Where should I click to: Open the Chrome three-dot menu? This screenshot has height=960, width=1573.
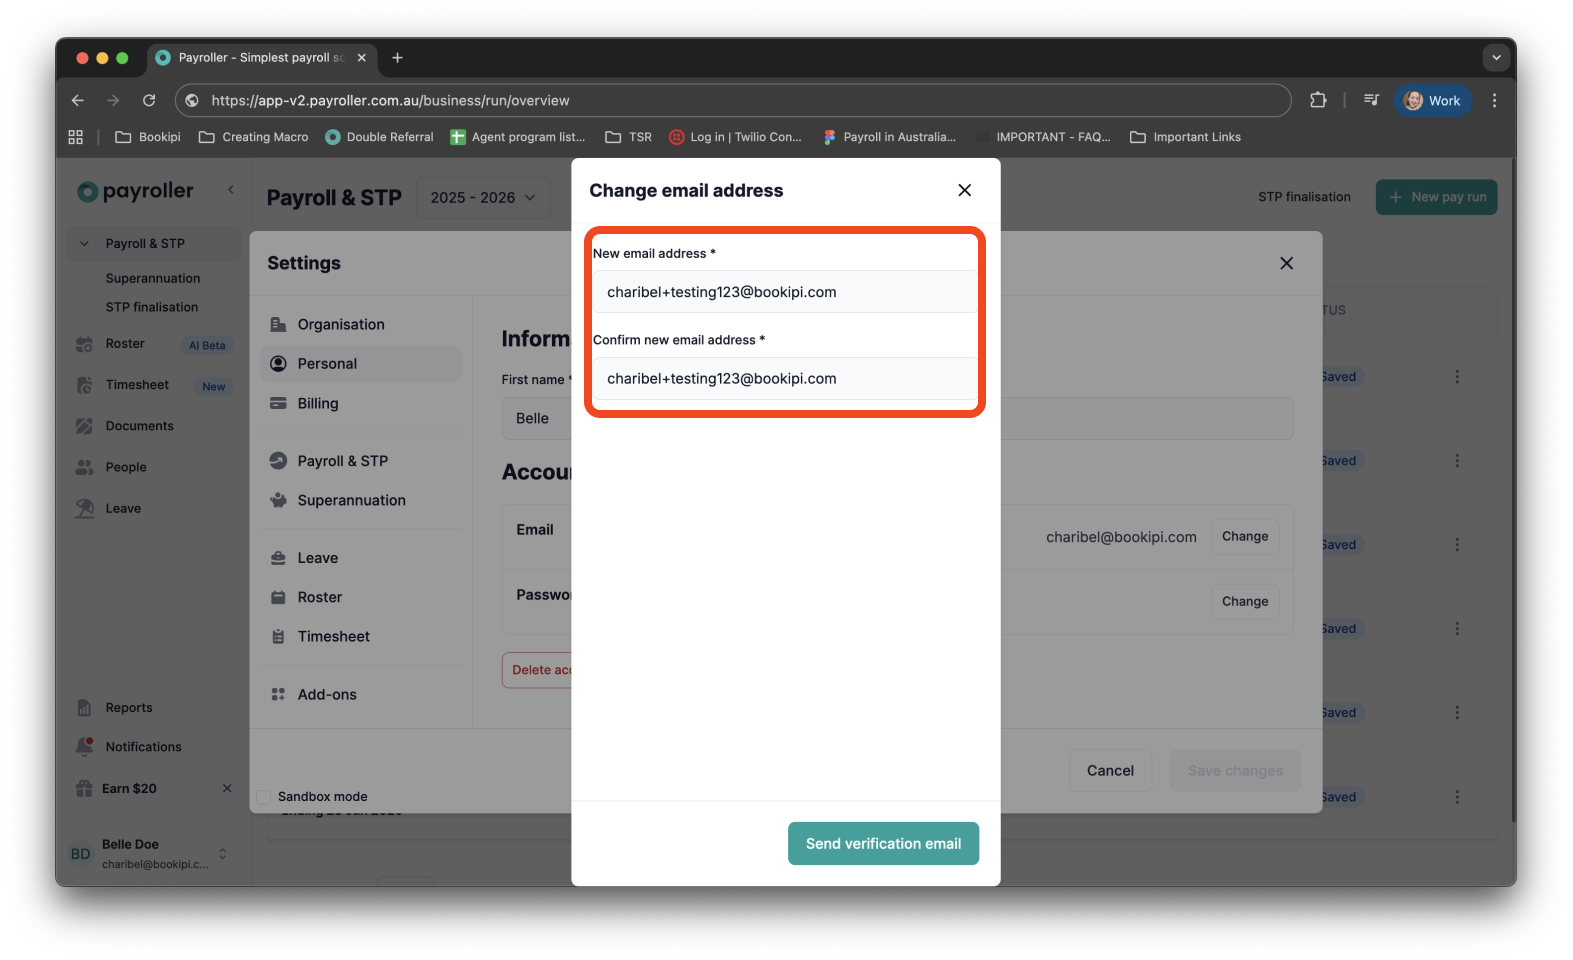point(1494,100)
